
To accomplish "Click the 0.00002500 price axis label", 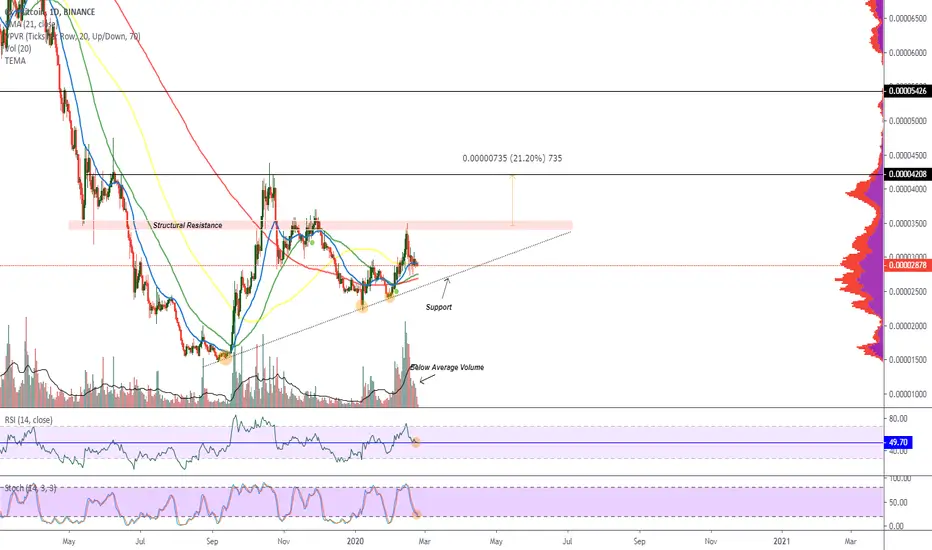I will (908, 291).
